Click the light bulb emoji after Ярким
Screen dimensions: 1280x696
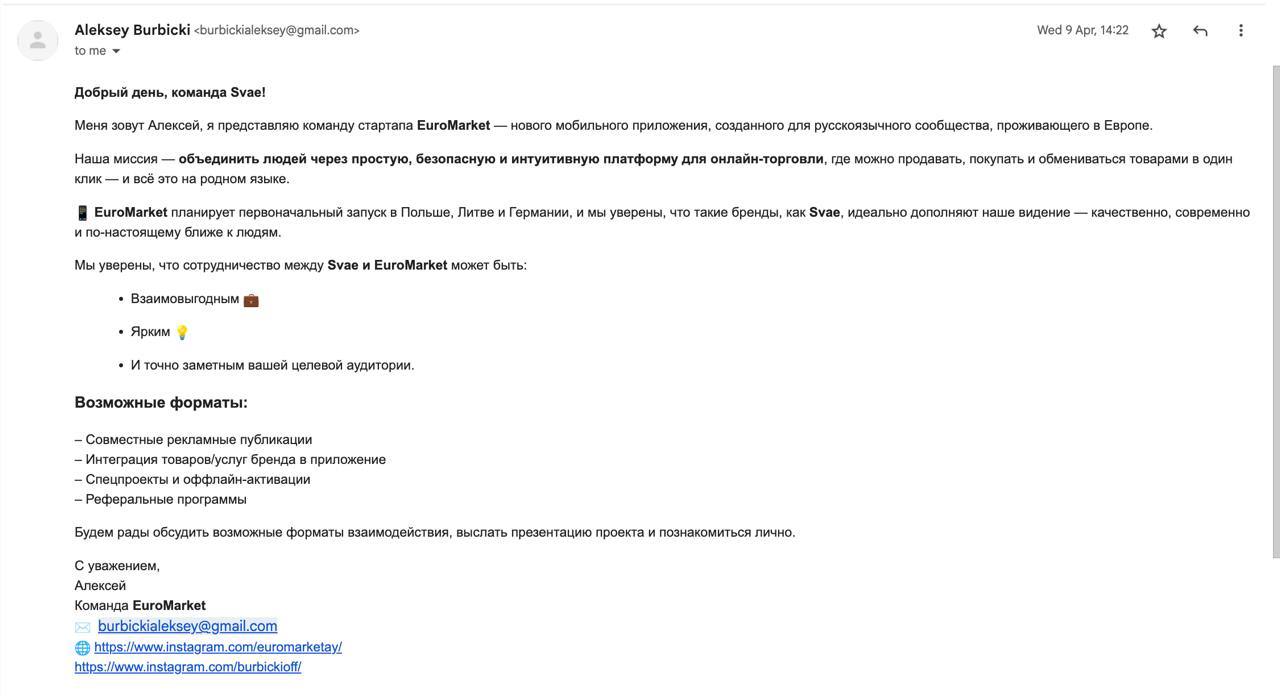click(182, 332)
